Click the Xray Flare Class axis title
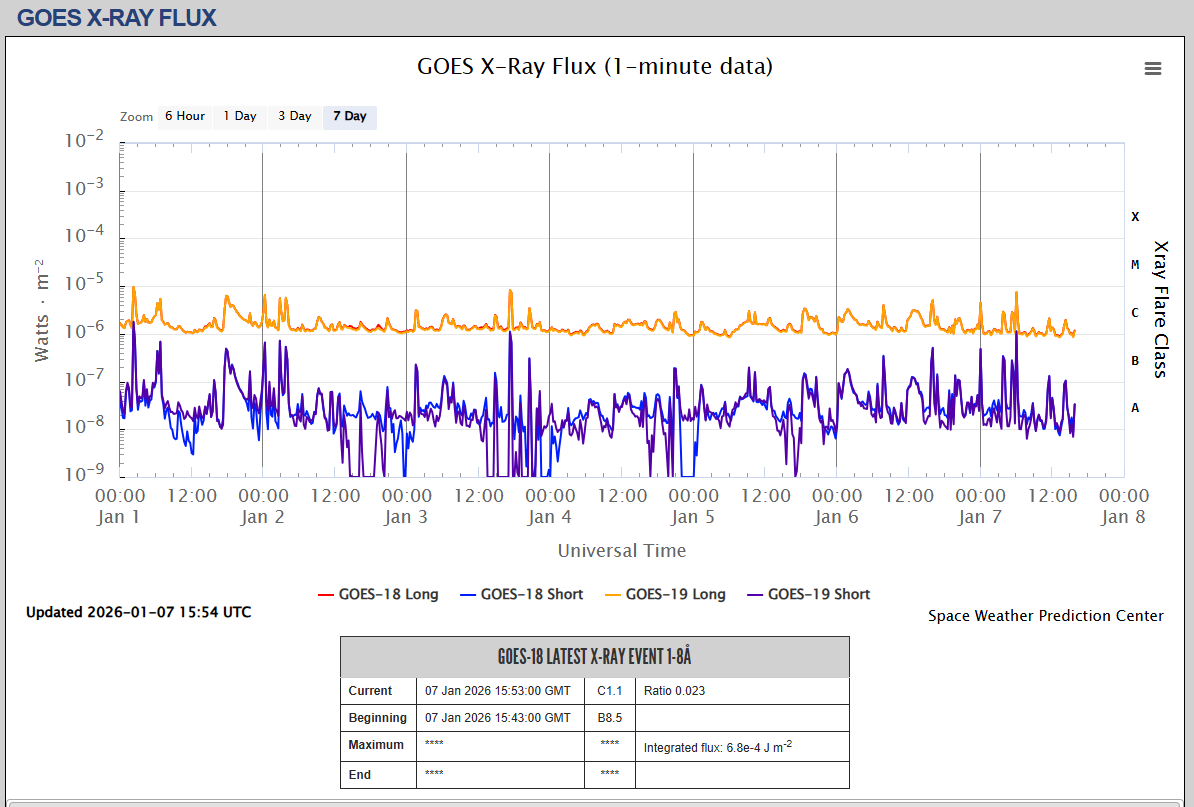The height and width of the screenshot is (807, 1194). pos(1160,309)
